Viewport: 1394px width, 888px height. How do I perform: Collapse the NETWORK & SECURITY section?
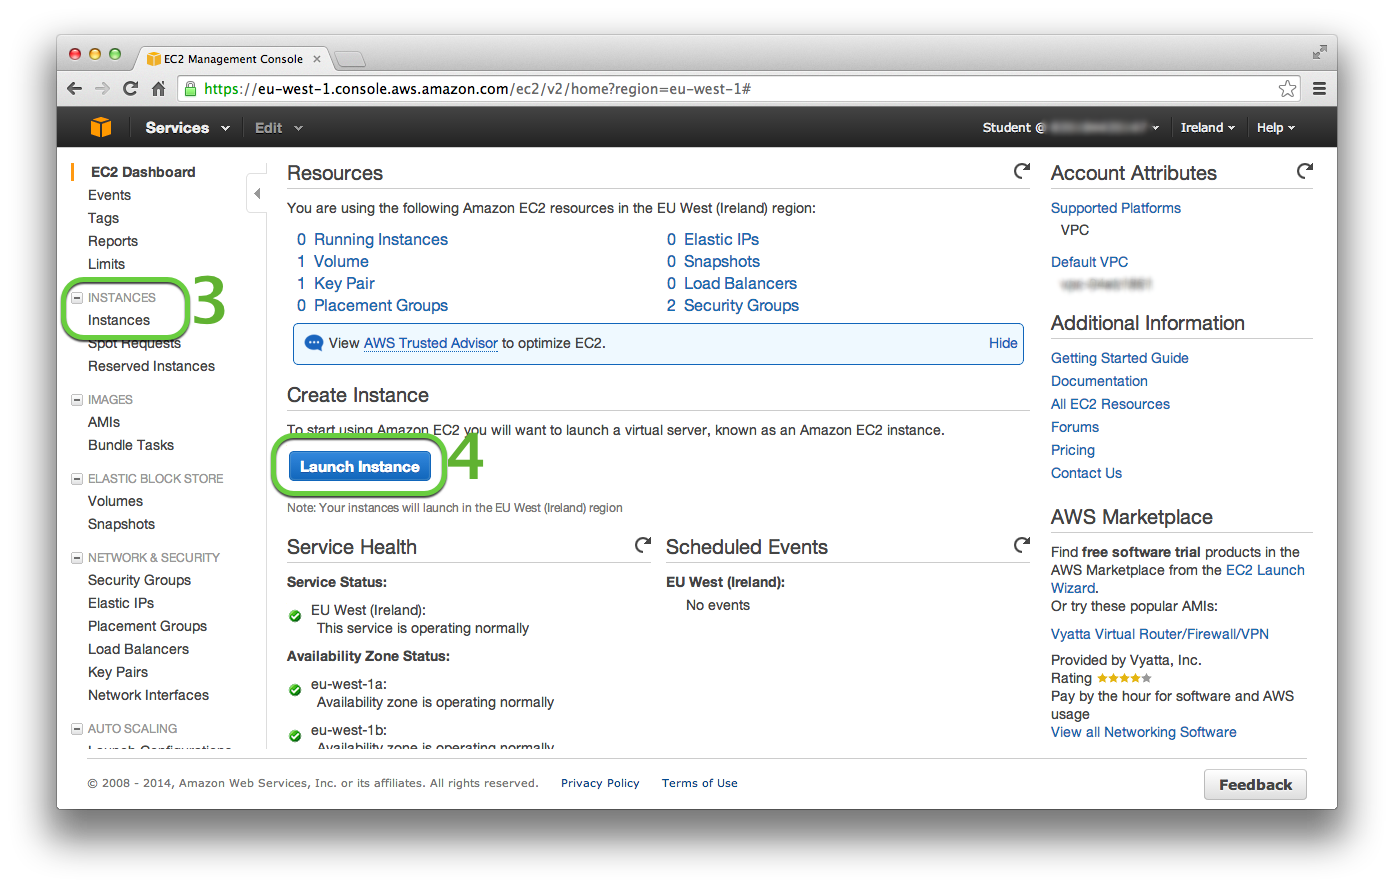(77, 558)
